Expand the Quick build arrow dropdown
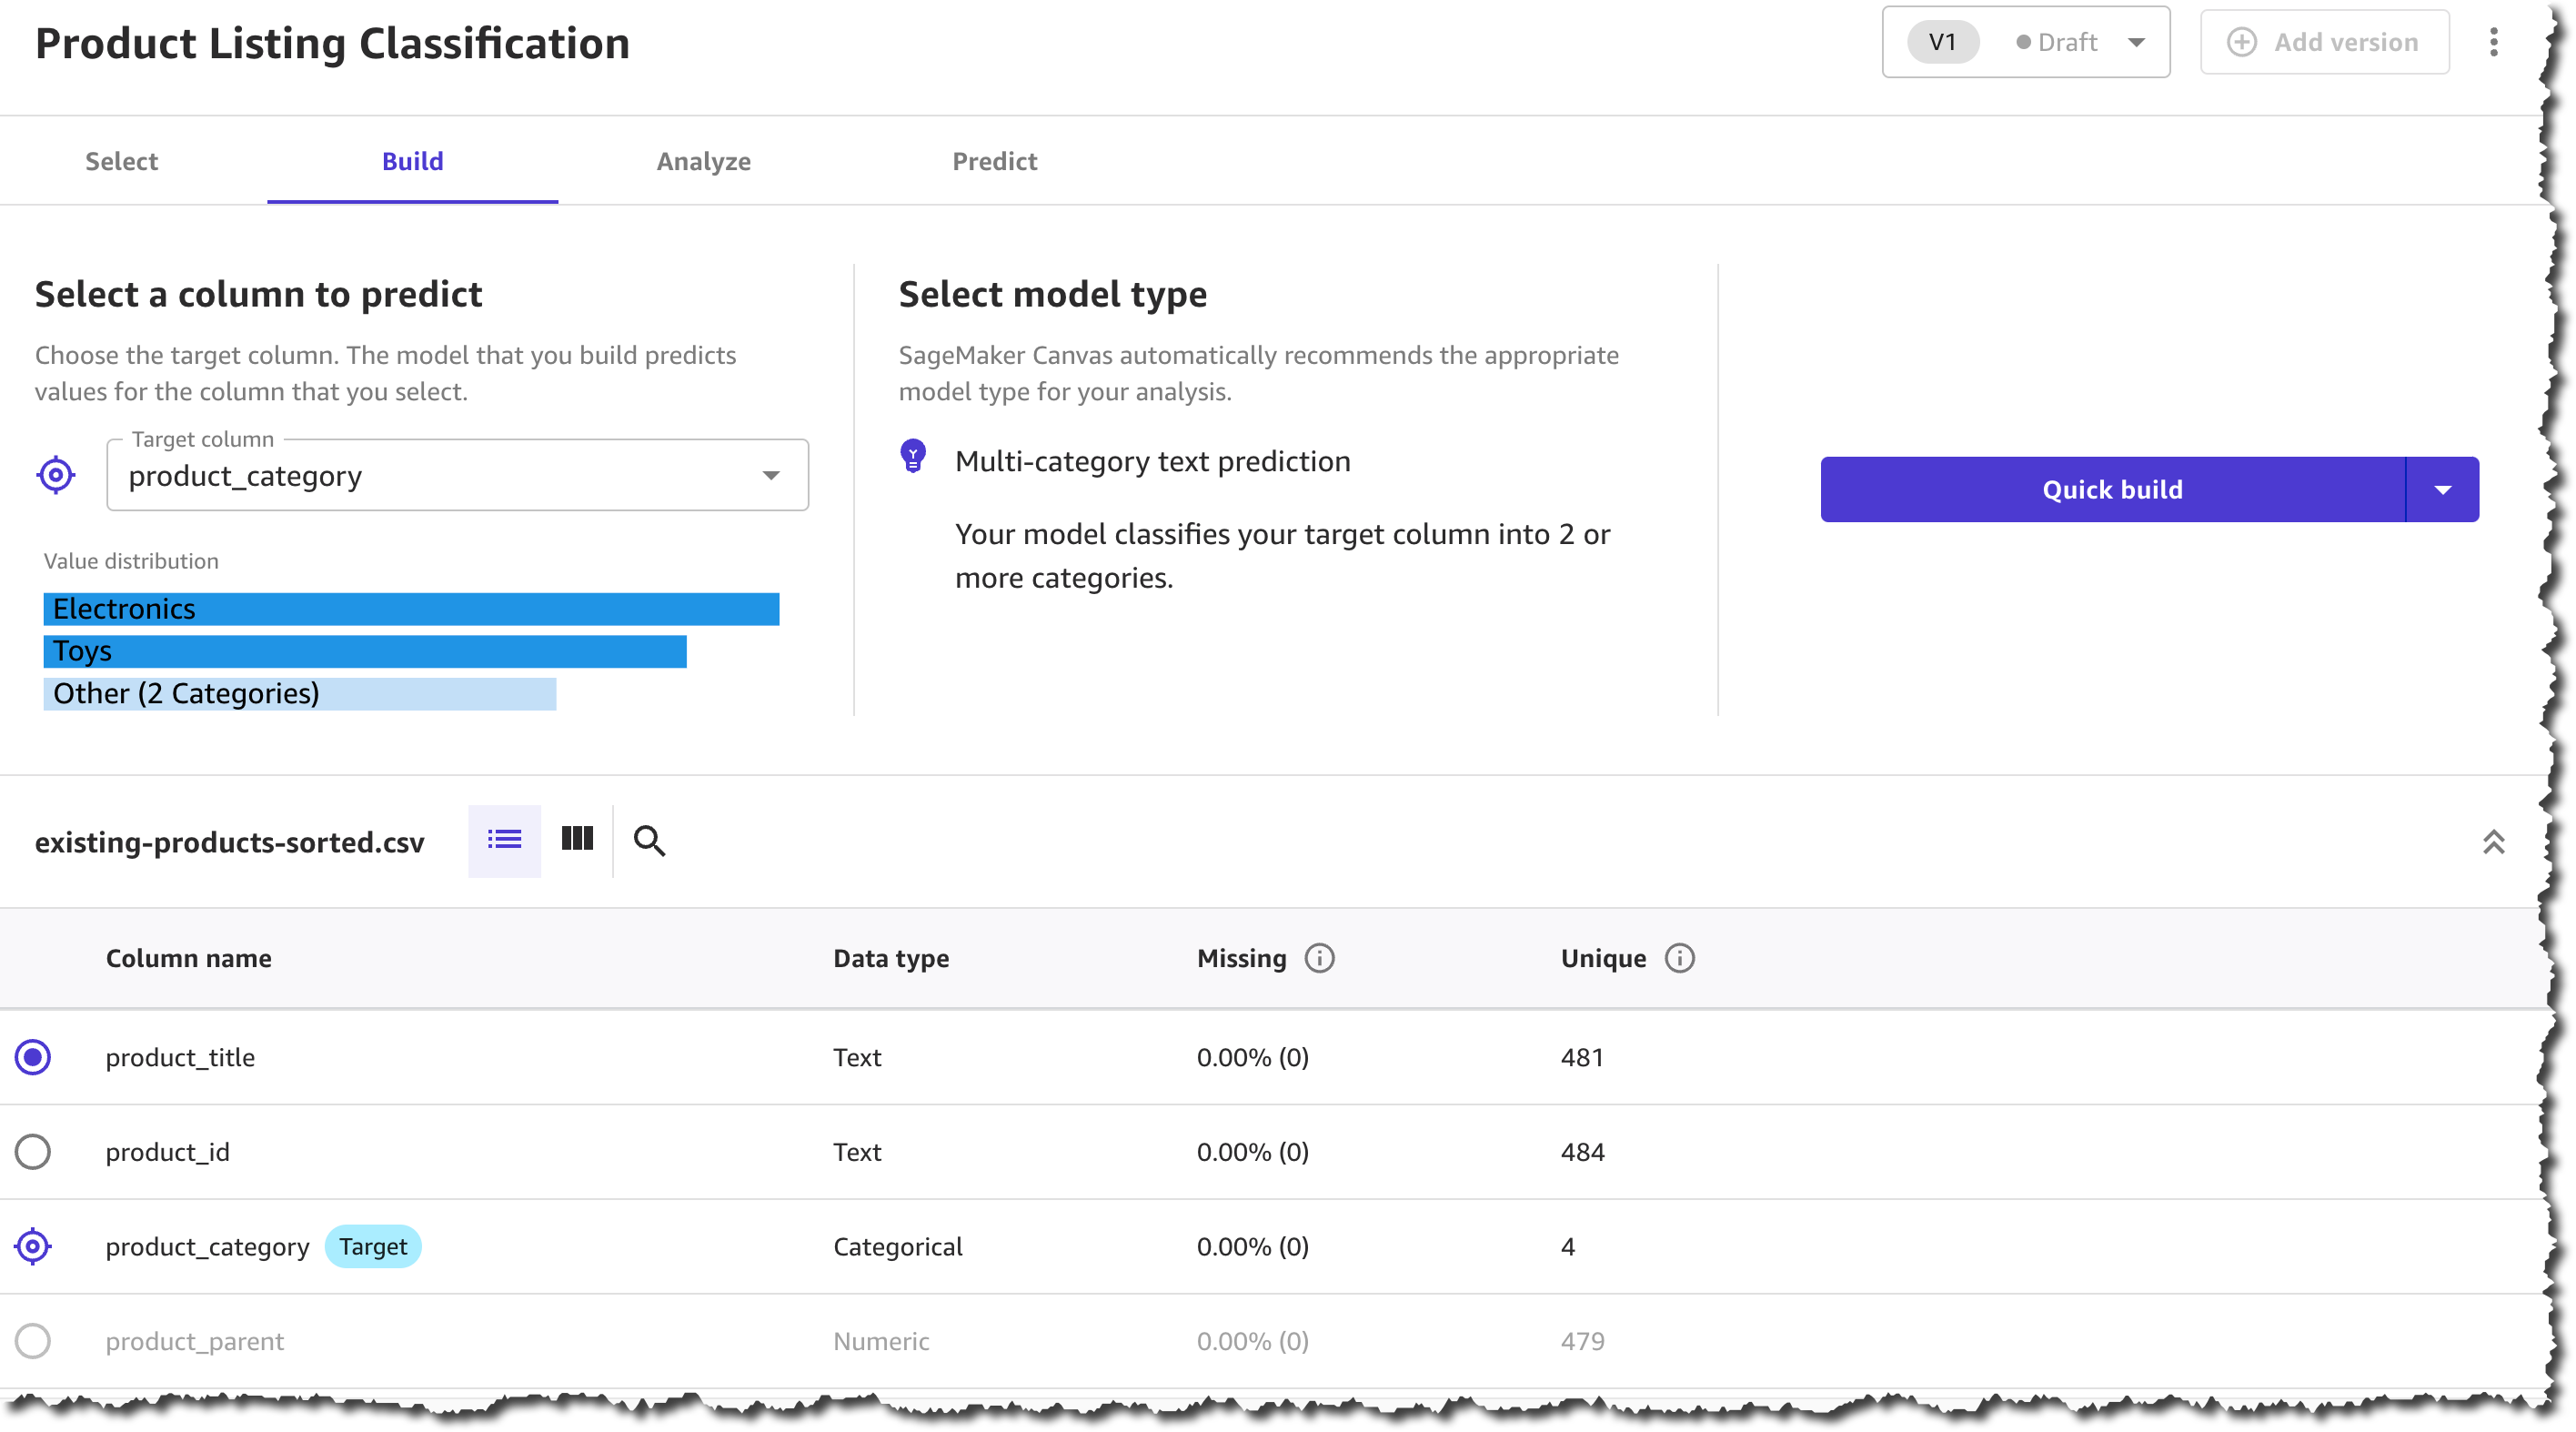Screen dimensions: 2576x1432 pyautogui.click(x=2442, y=490)
